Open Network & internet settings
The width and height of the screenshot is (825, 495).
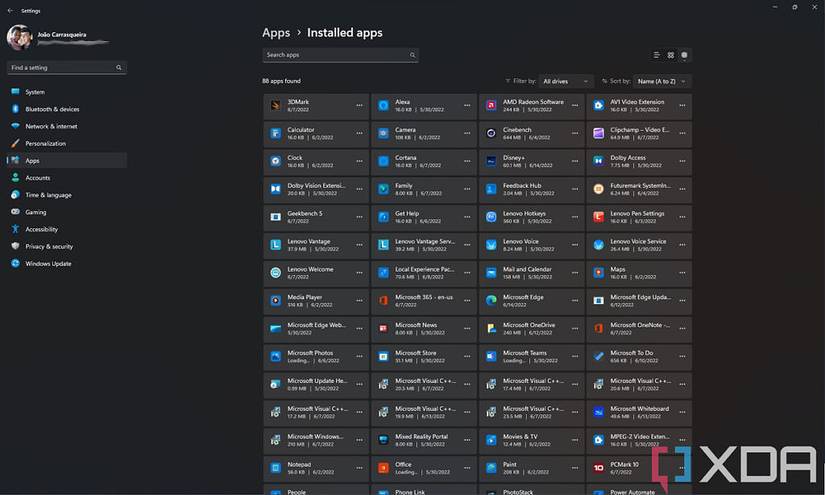[x=67, y=126]
